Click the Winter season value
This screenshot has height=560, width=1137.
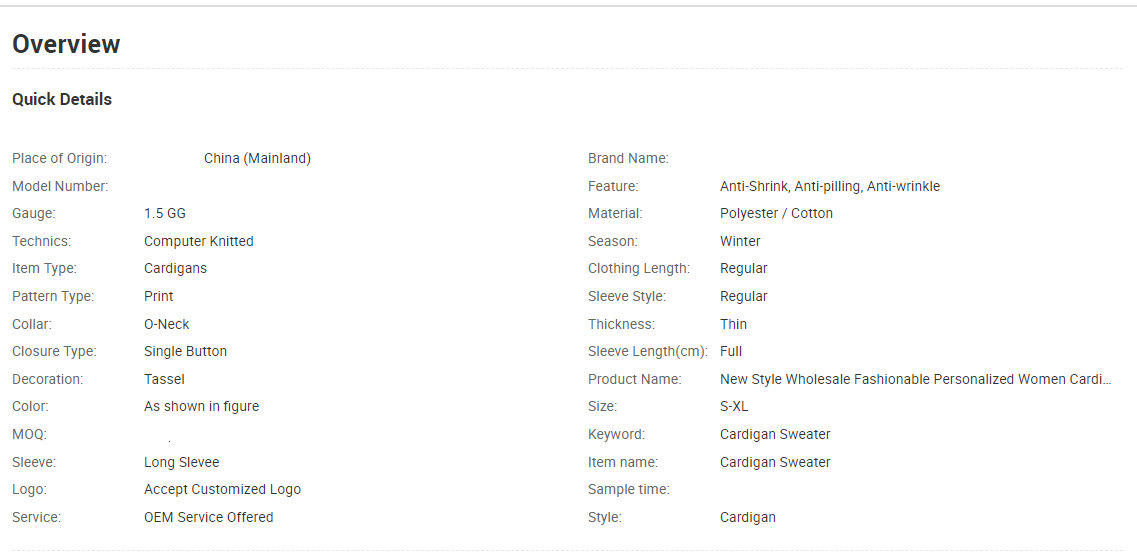(x=740, y=242)
